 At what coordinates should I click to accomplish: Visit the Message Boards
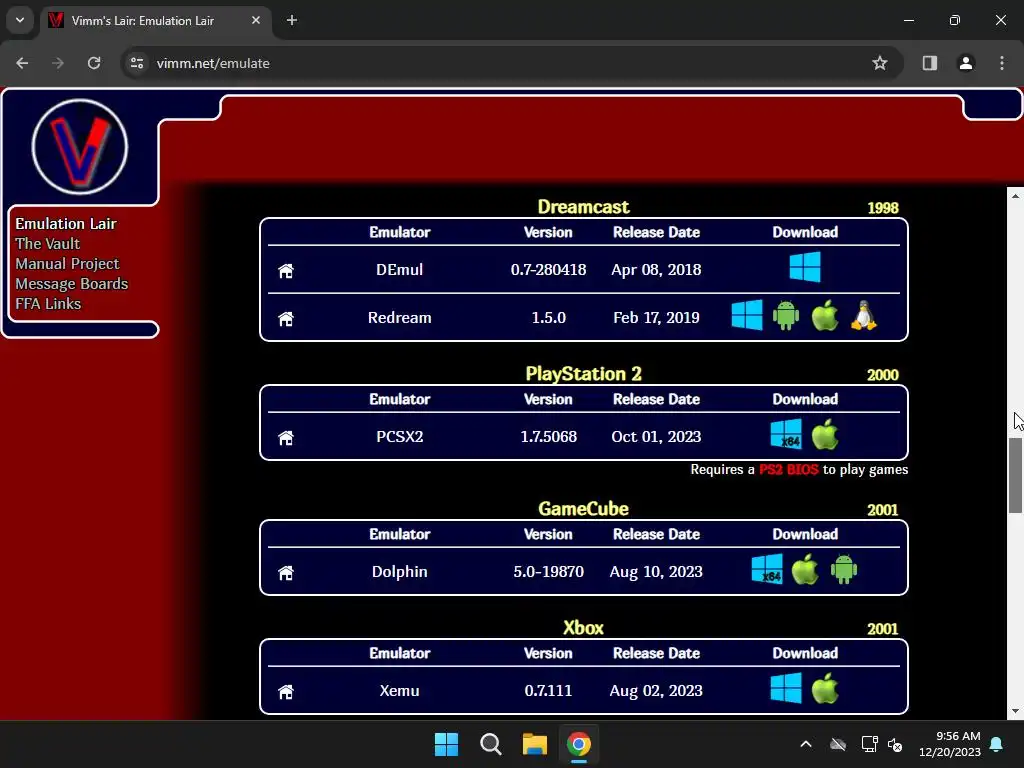[72, 284]
